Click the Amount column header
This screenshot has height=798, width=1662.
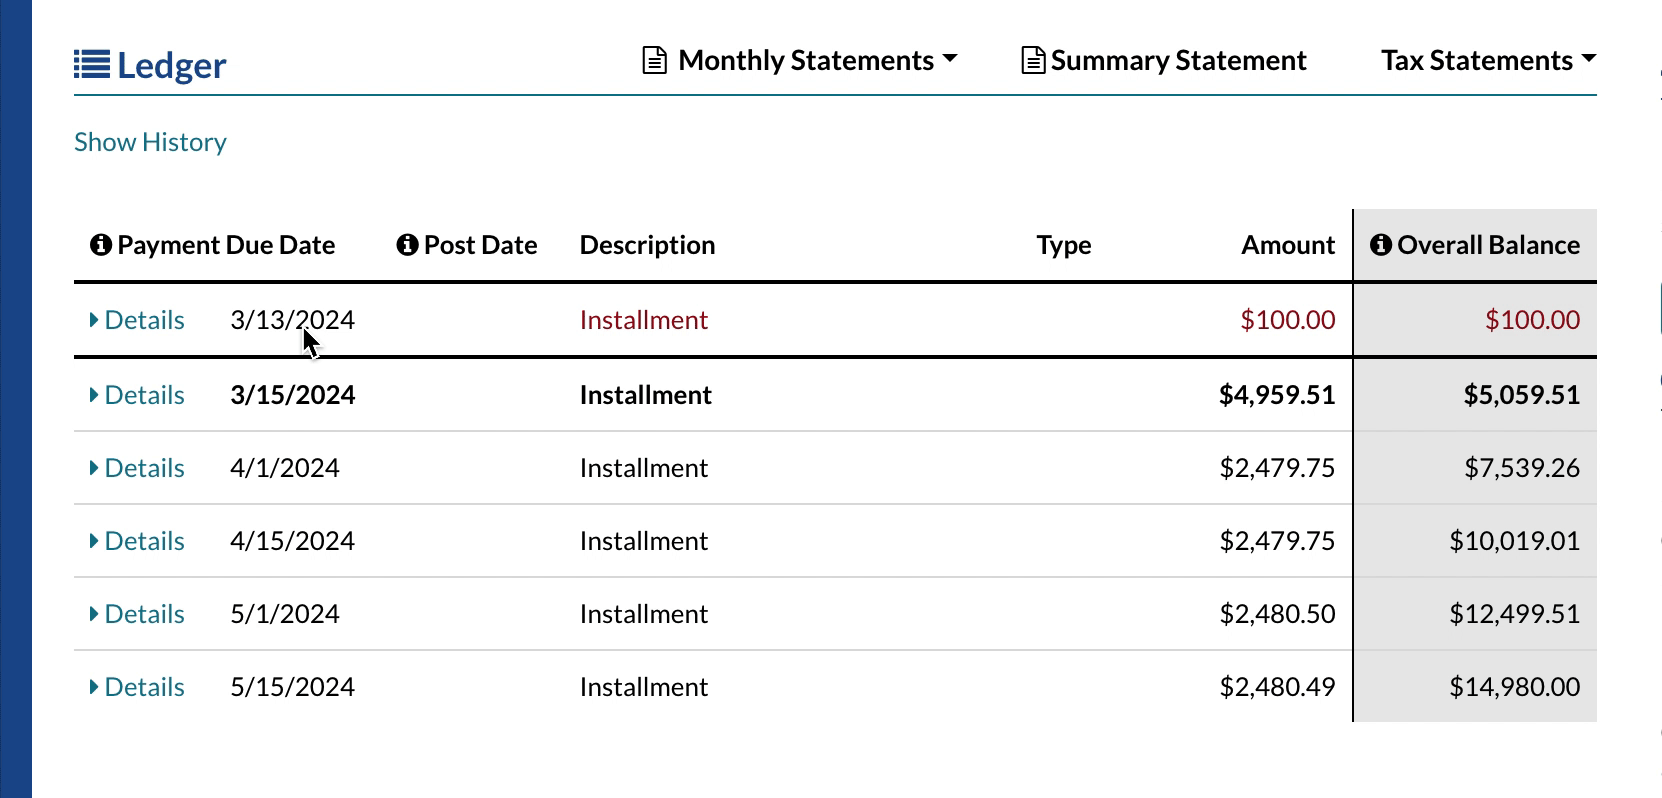point(1287,245)
